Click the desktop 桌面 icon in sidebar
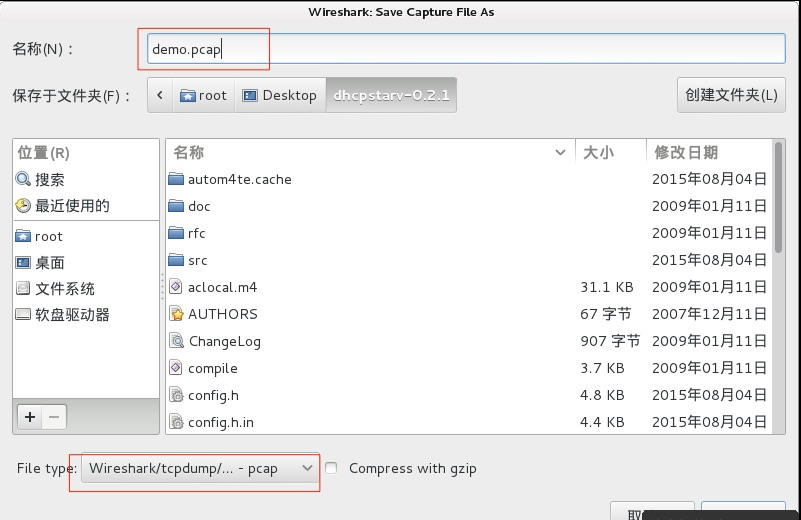This screenshot has width=801, height=520. coord(23,263)
